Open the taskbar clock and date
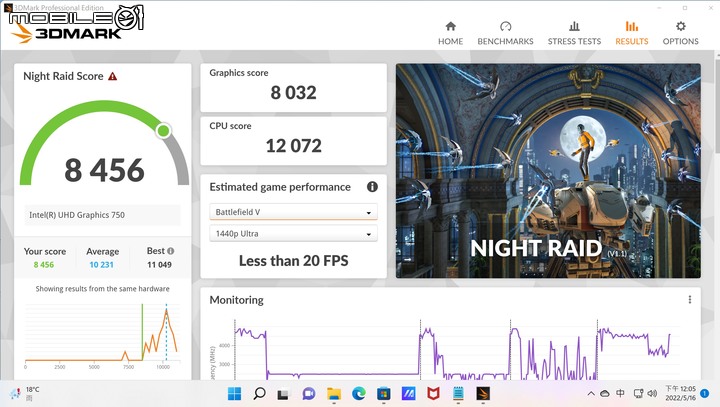720x407 pixels. [x=681, y=394]
